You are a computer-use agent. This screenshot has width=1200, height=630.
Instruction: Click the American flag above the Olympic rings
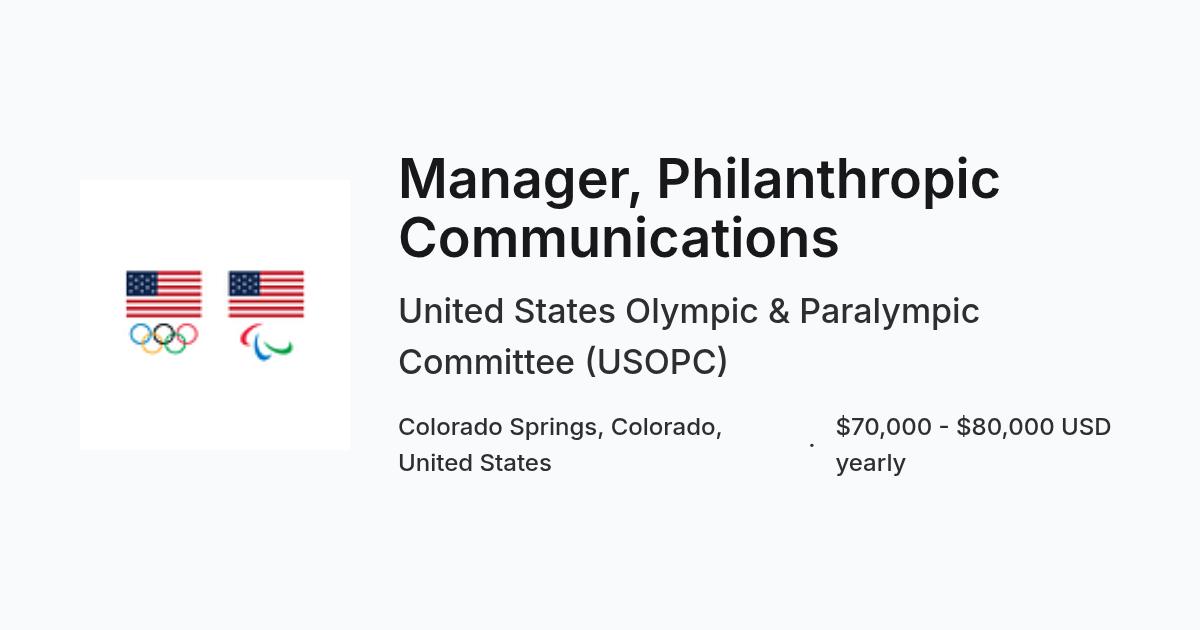pyautogui.click(x=164, y=294)
